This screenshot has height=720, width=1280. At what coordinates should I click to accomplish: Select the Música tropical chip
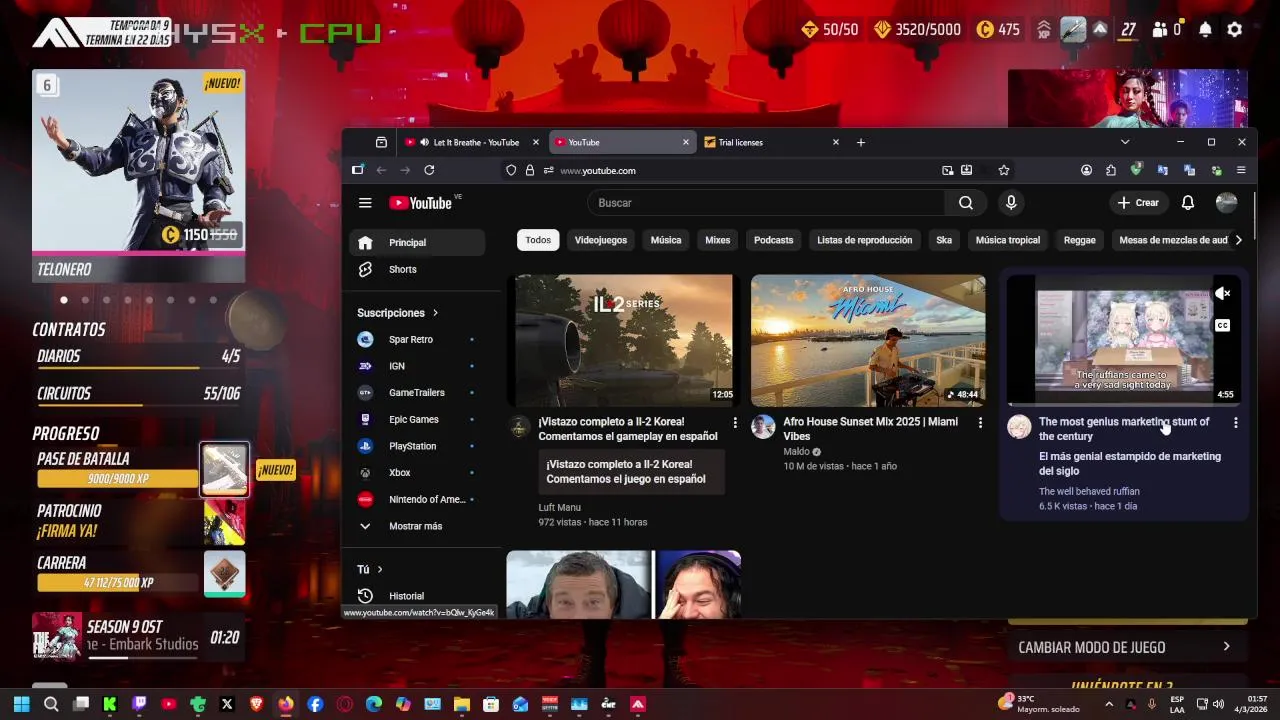[x=1008, y=240]
